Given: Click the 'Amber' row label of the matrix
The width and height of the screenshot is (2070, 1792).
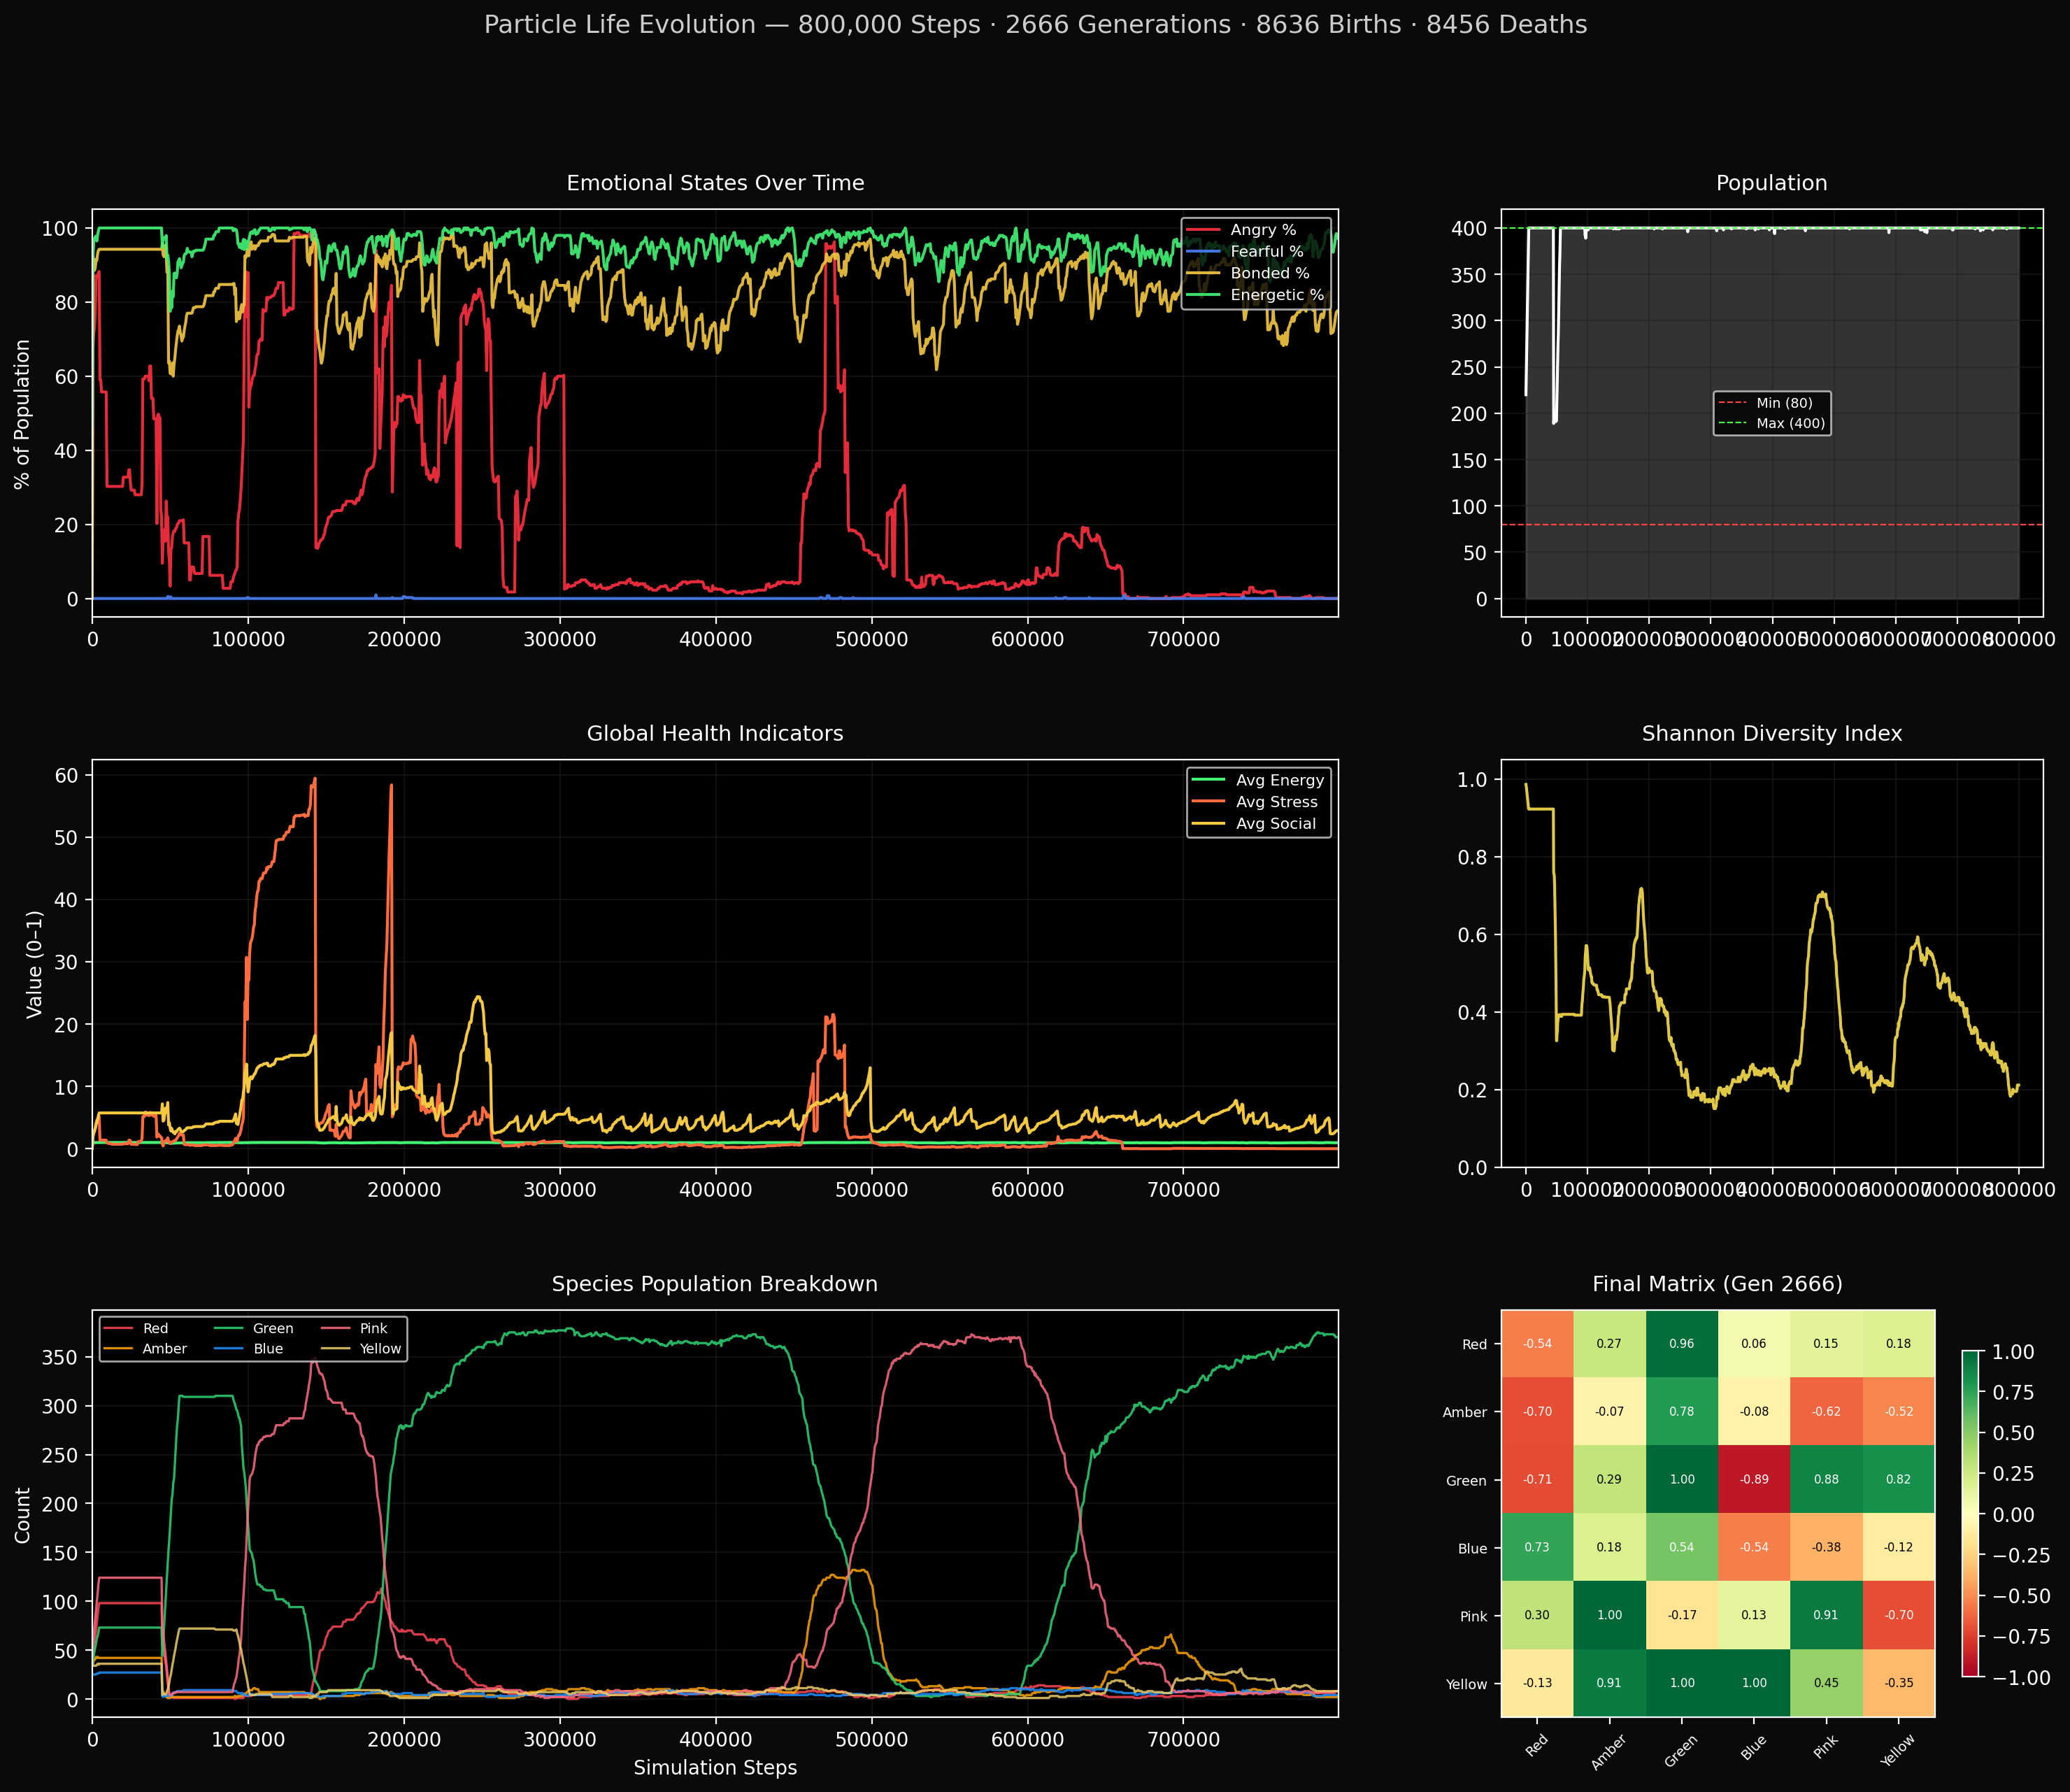Looking at the screenshot, I should [1464, 1412].
